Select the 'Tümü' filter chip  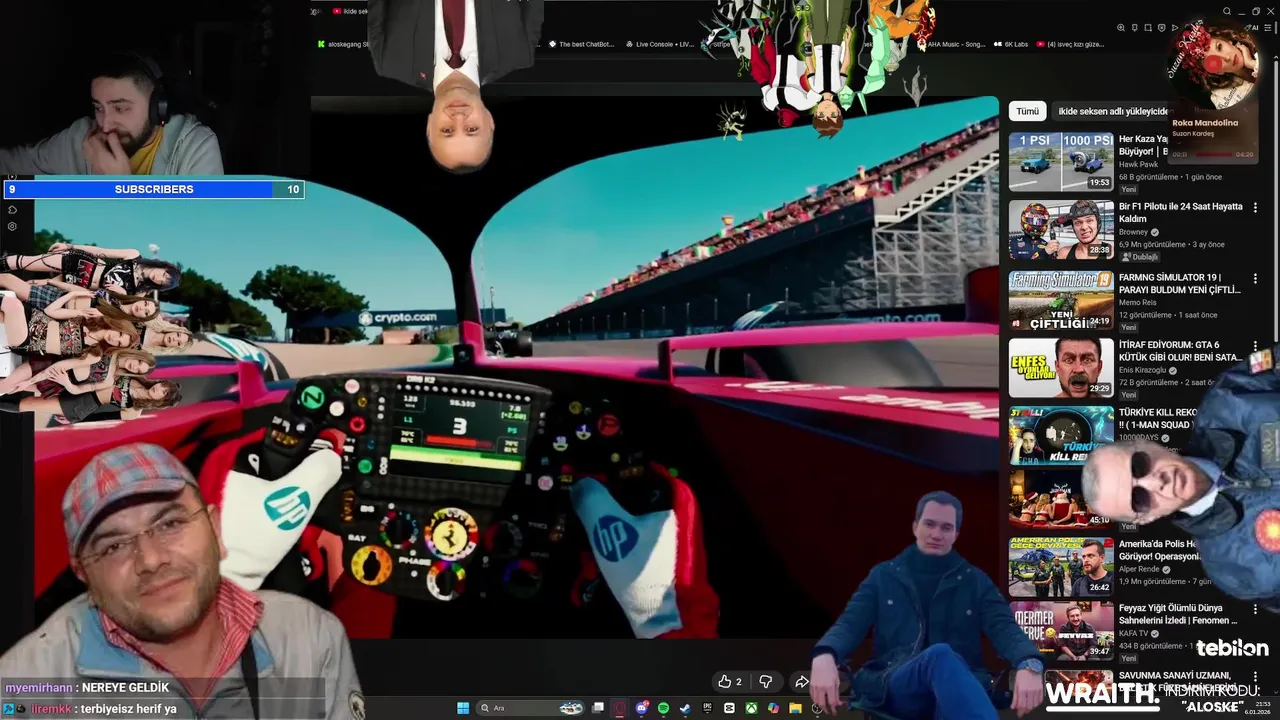(1027, 111)
